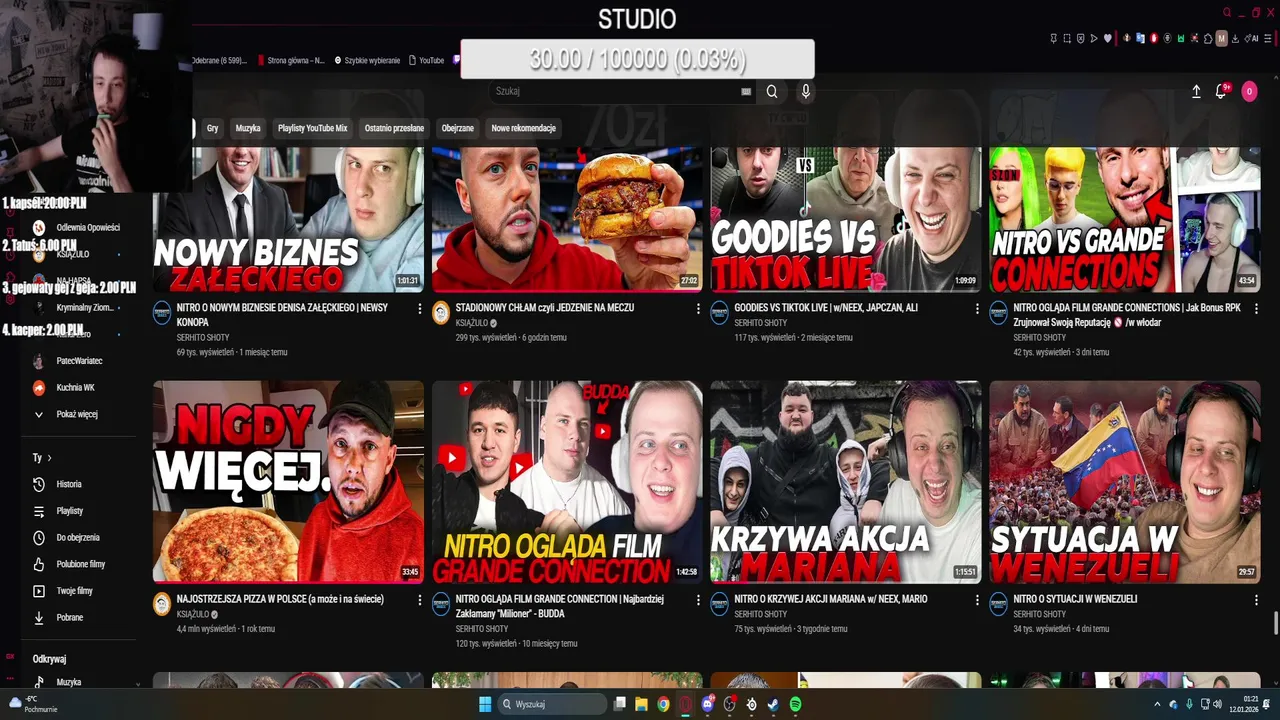Select Ostatnio przesłane filter chip
1280x720 pixels.
pos(394,128)
